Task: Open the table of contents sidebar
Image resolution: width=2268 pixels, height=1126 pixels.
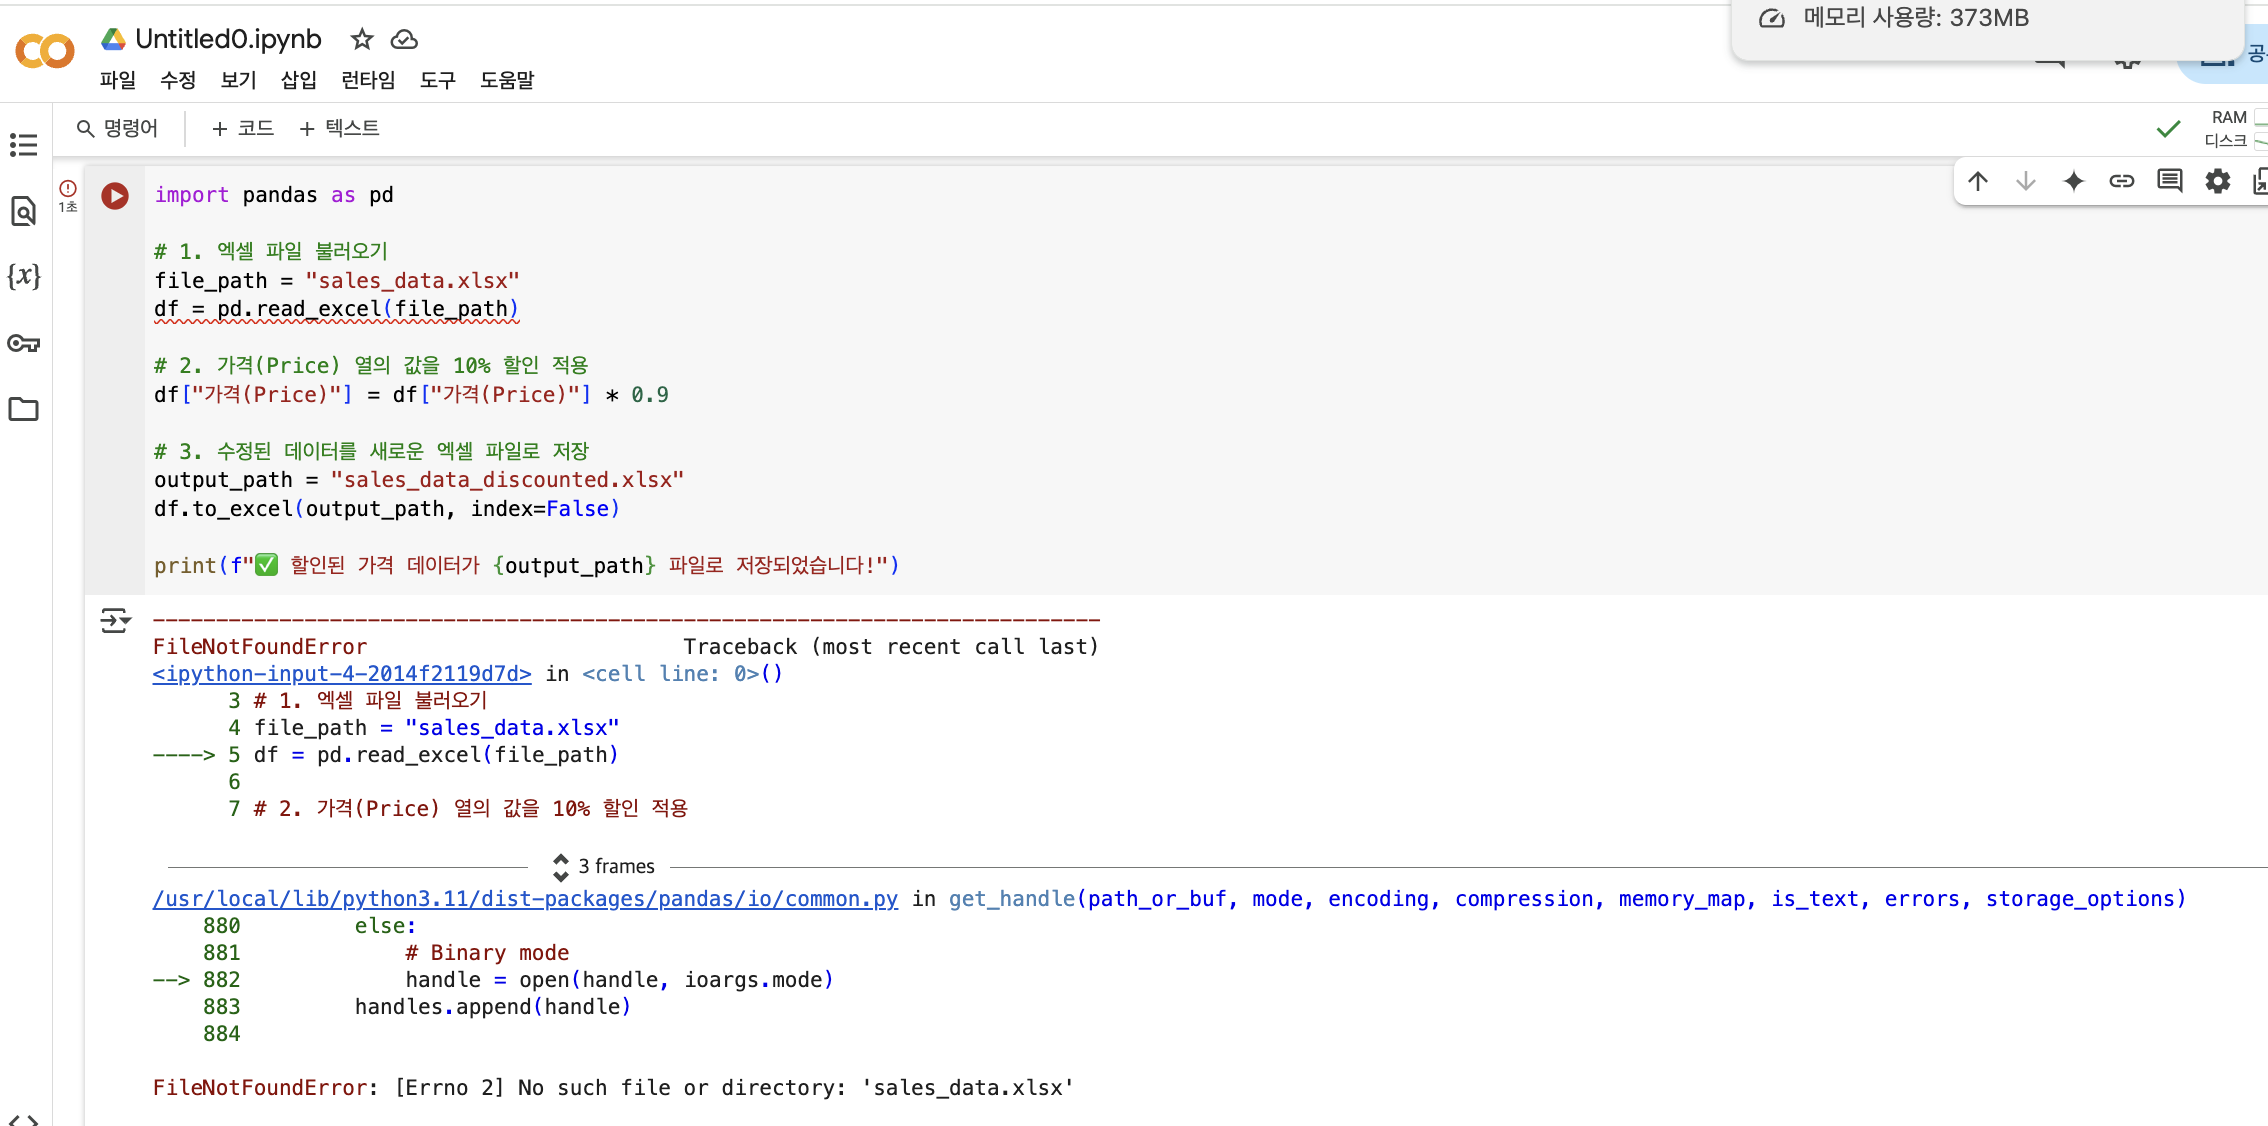Action: [23, 145]
